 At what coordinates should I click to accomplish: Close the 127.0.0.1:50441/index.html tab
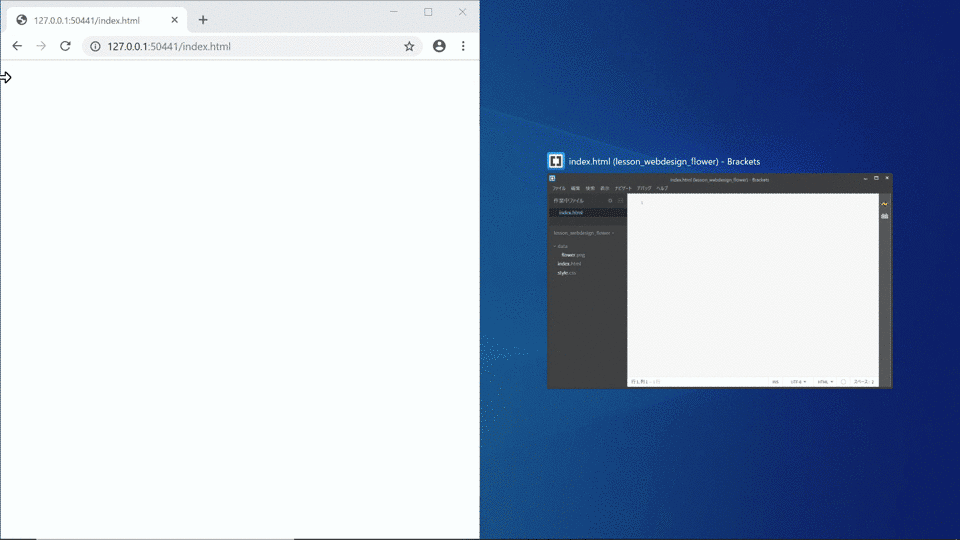point(174,20)
